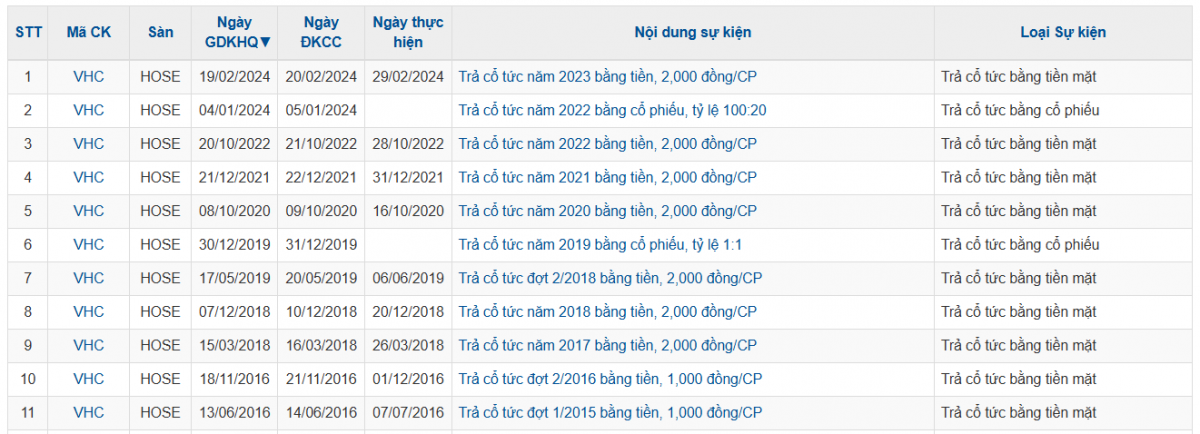Click the Nội dung sự kiện header
Viewport: 1200px width, 434px height.
692,32
